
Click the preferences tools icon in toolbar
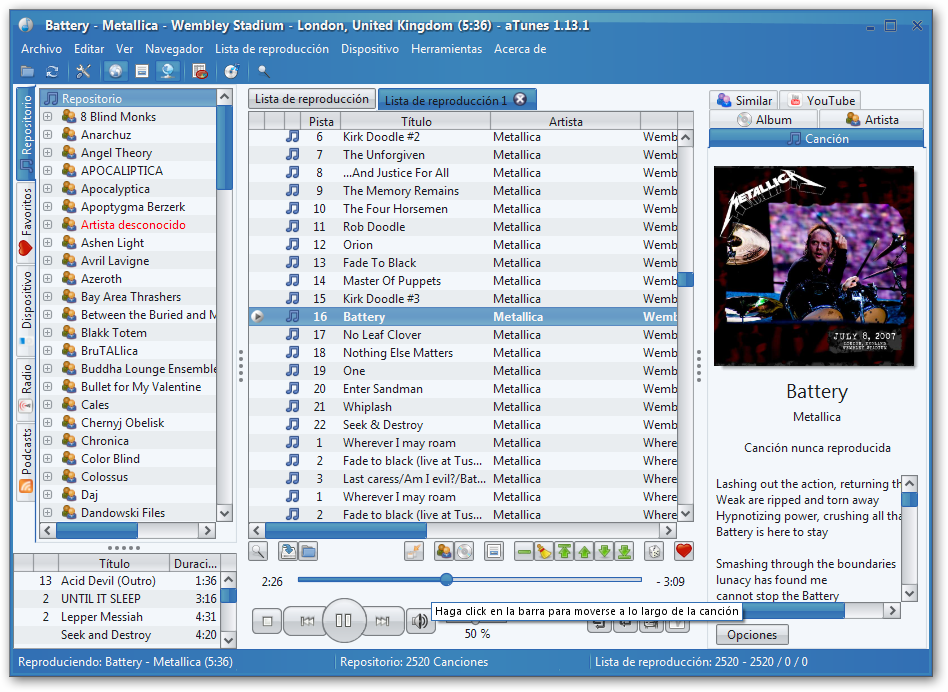pos(83,71)
